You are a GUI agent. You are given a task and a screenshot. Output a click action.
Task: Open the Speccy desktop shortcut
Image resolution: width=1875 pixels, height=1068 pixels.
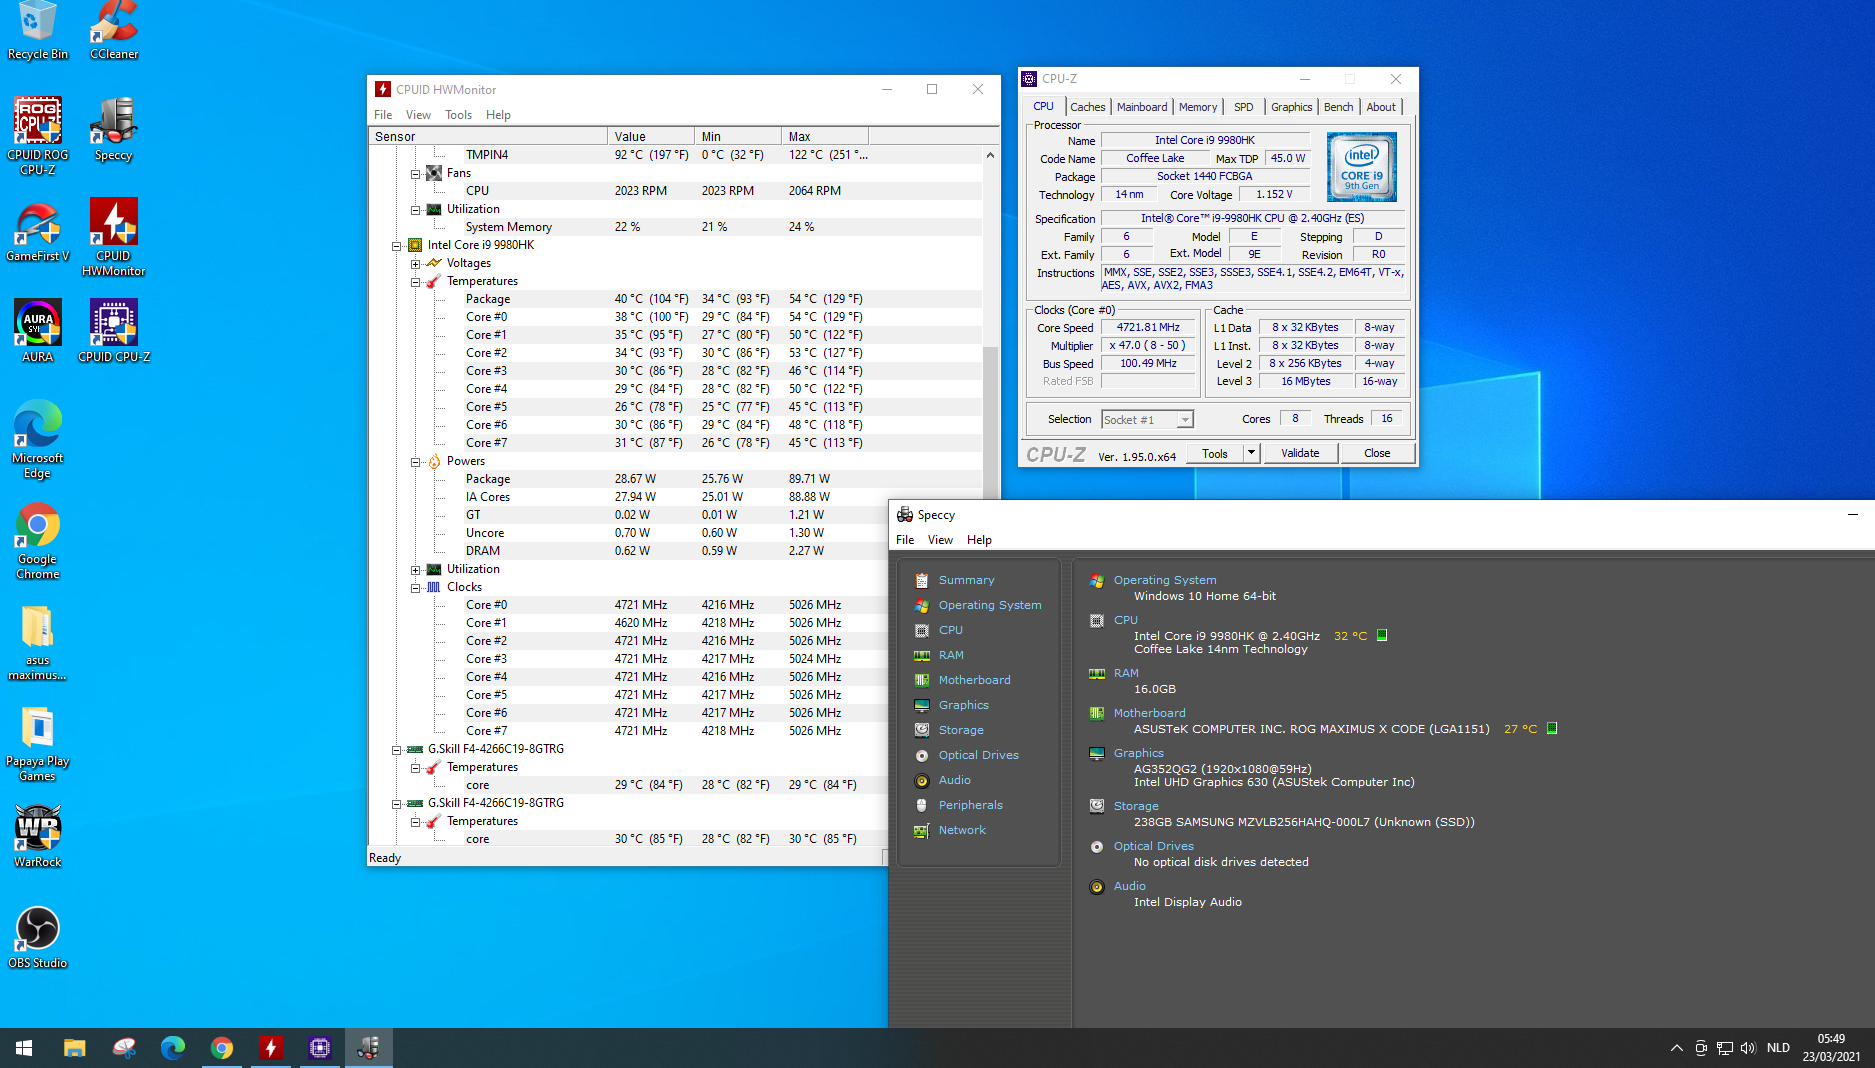(114, 129)
